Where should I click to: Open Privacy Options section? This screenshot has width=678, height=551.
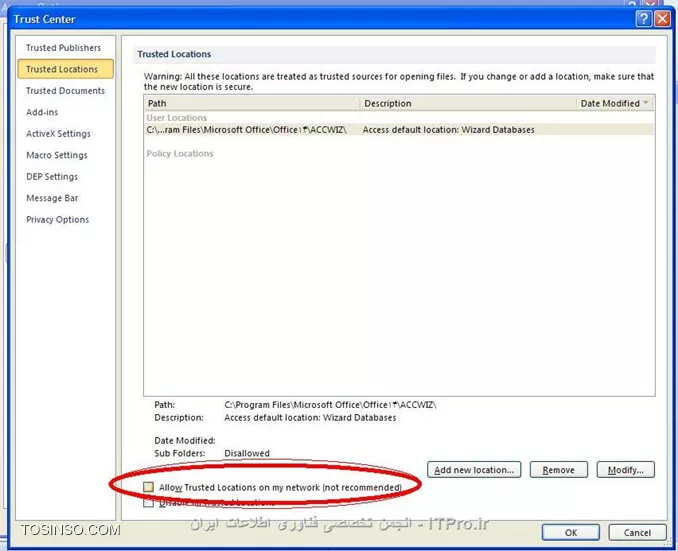57,220
